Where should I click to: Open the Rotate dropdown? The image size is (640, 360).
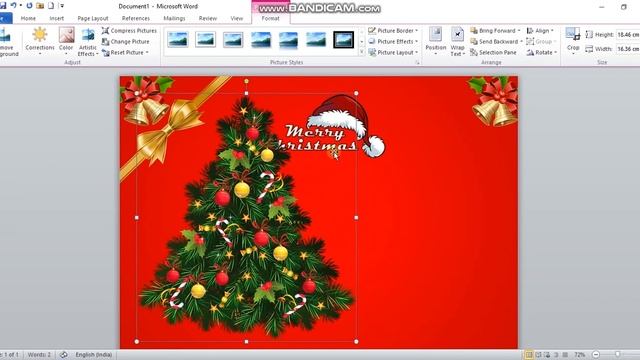[x=542, y=53]
